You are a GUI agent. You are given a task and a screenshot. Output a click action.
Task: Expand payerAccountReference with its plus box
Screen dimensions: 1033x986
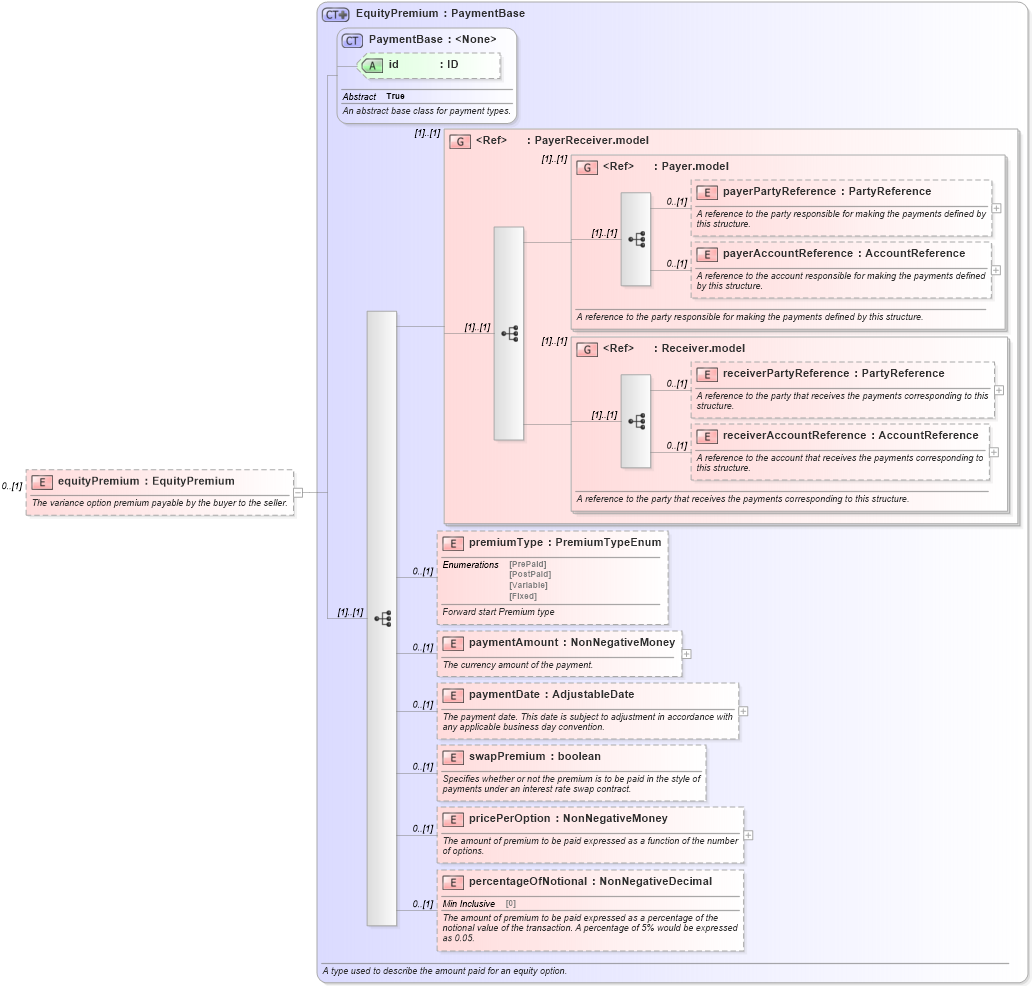click(x=996, y=270)
